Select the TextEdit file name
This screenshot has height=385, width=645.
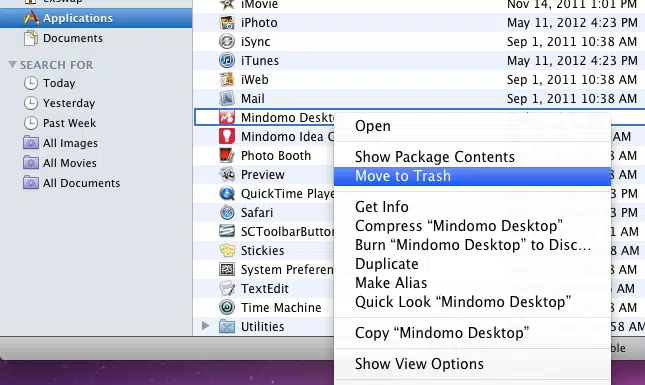(x=265, y=288)
